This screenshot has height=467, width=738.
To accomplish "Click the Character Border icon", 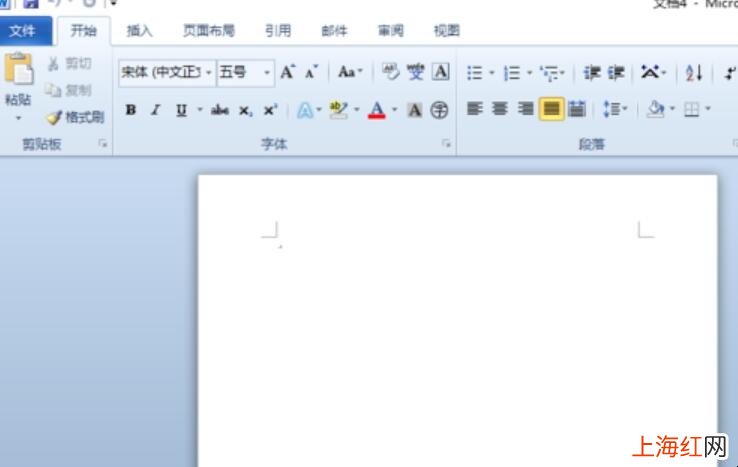I will tap(441, 72).
